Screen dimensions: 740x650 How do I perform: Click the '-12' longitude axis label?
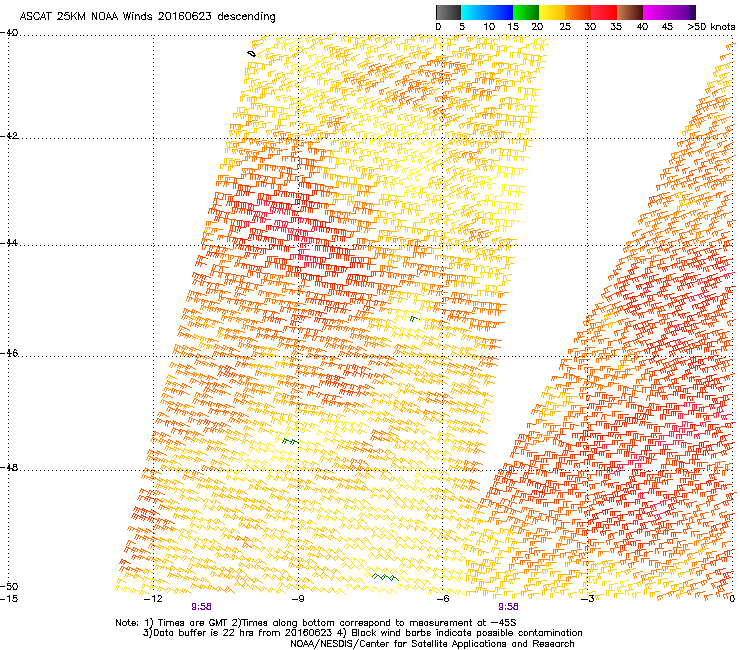tap(153, 599)
